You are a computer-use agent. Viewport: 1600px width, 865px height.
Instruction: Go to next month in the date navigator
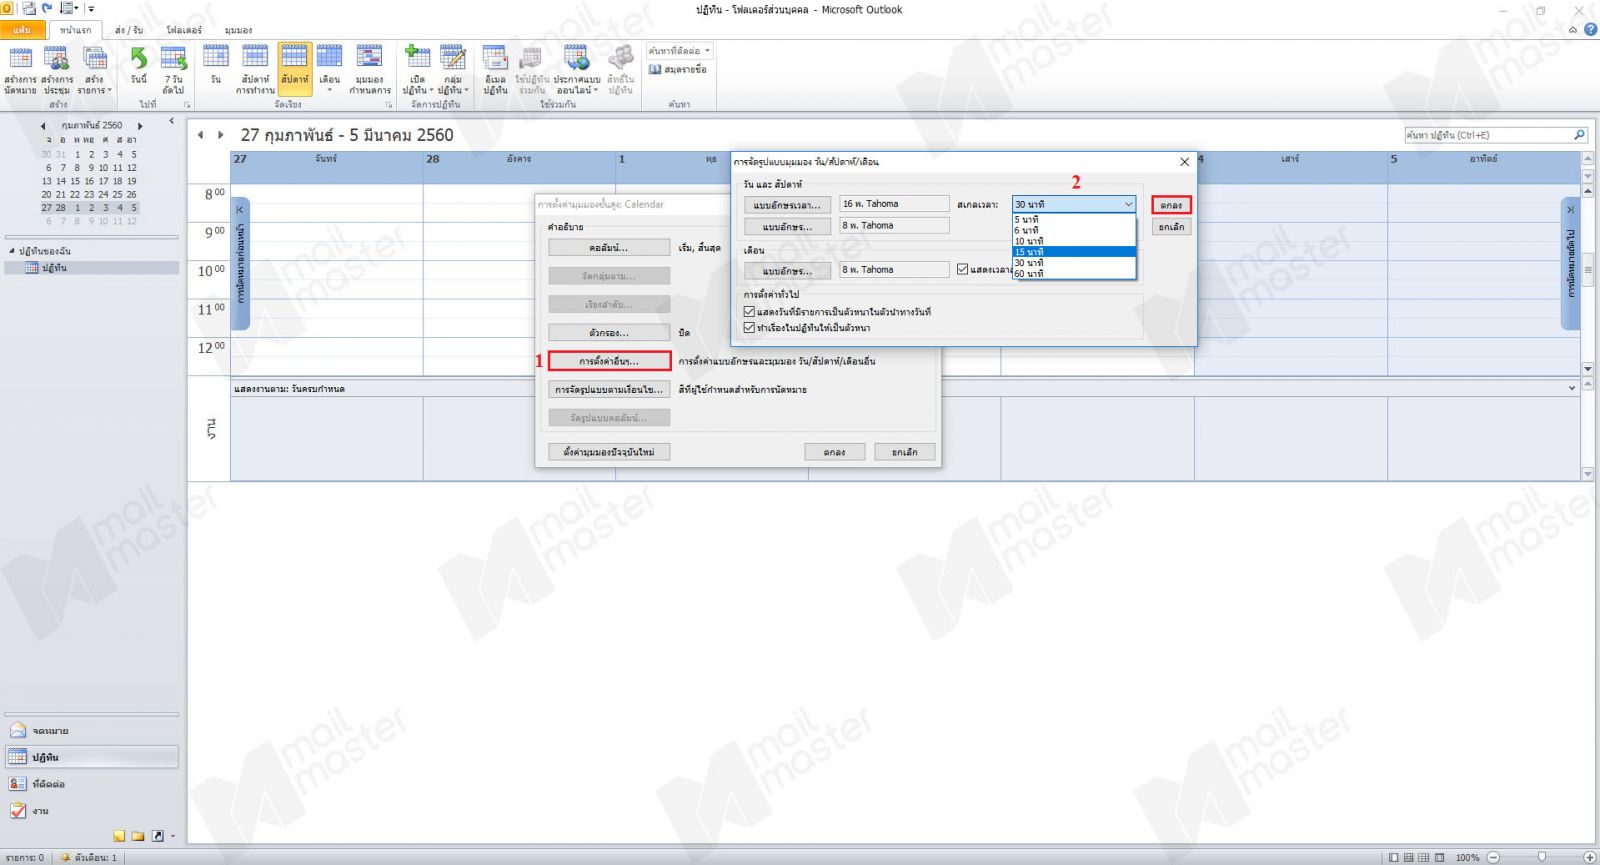click(140, 126)
